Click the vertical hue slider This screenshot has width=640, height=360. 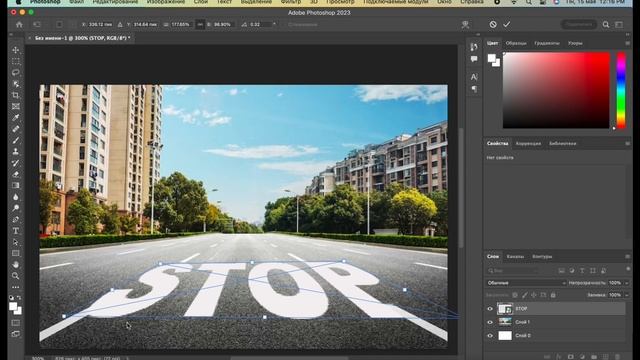coord(621,91)
